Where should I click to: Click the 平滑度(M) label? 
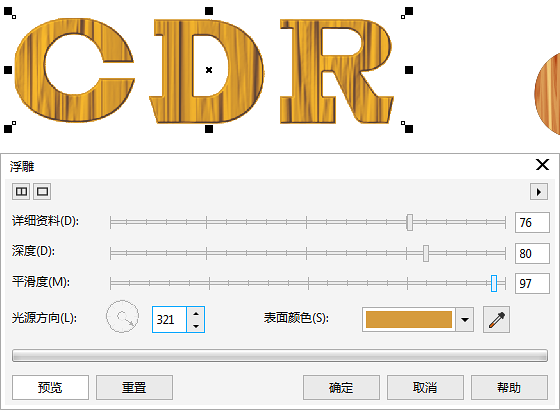pos(41,282)
